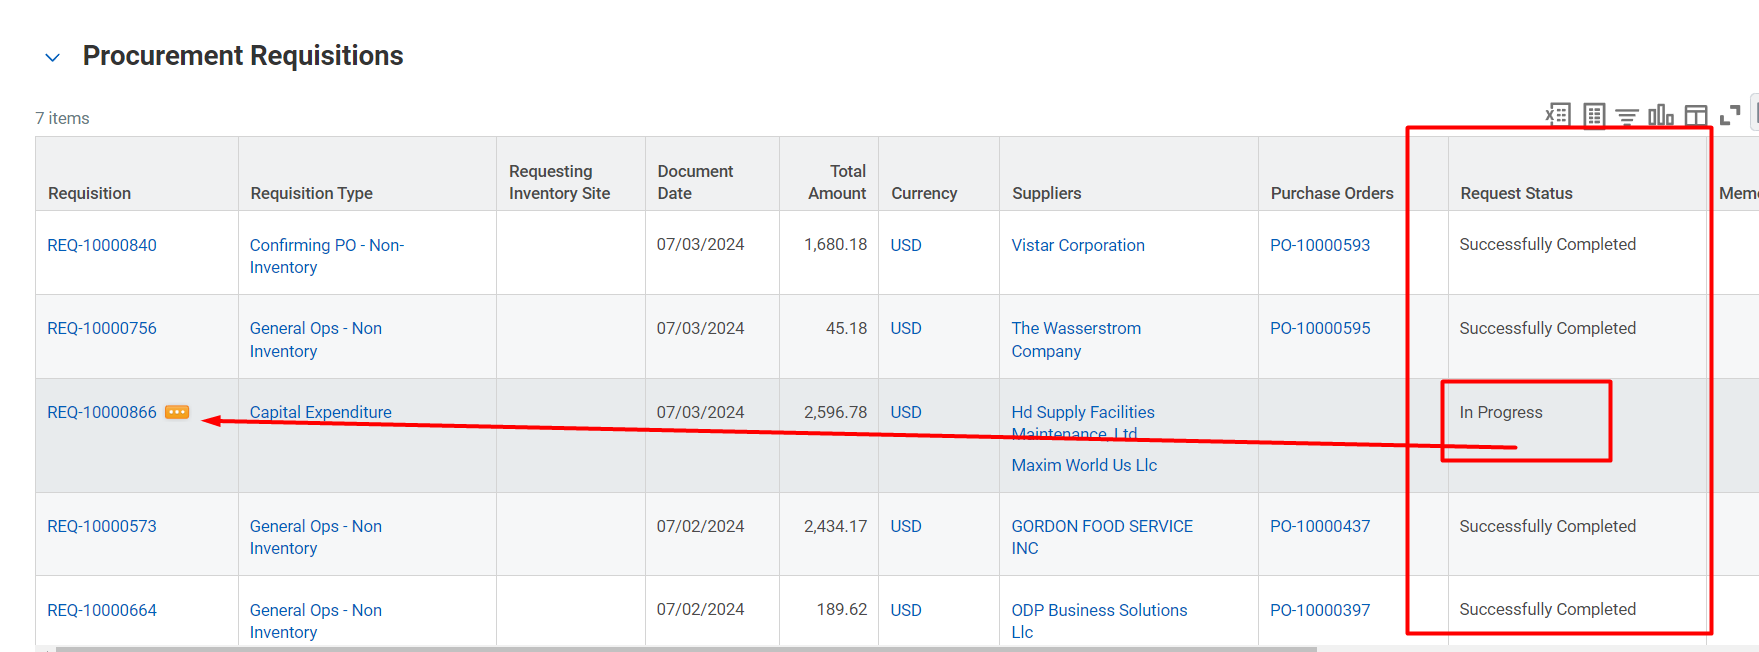Select Successfully Completed status for REQ-10000840
This screenshot has height=652, width=1759.
pyautogui.click(x=1548, y=244)
